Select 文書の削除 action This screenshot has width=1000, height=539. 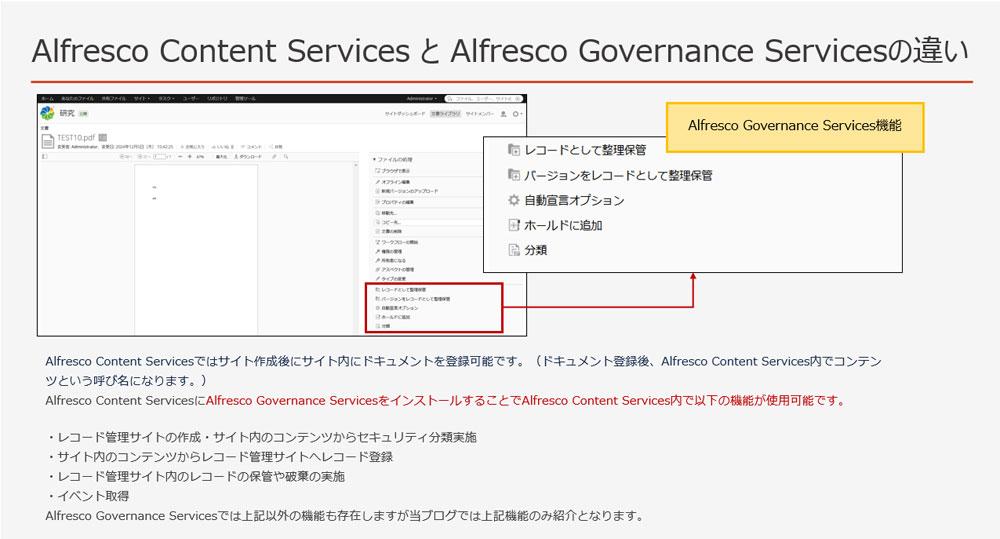(389, 232)
